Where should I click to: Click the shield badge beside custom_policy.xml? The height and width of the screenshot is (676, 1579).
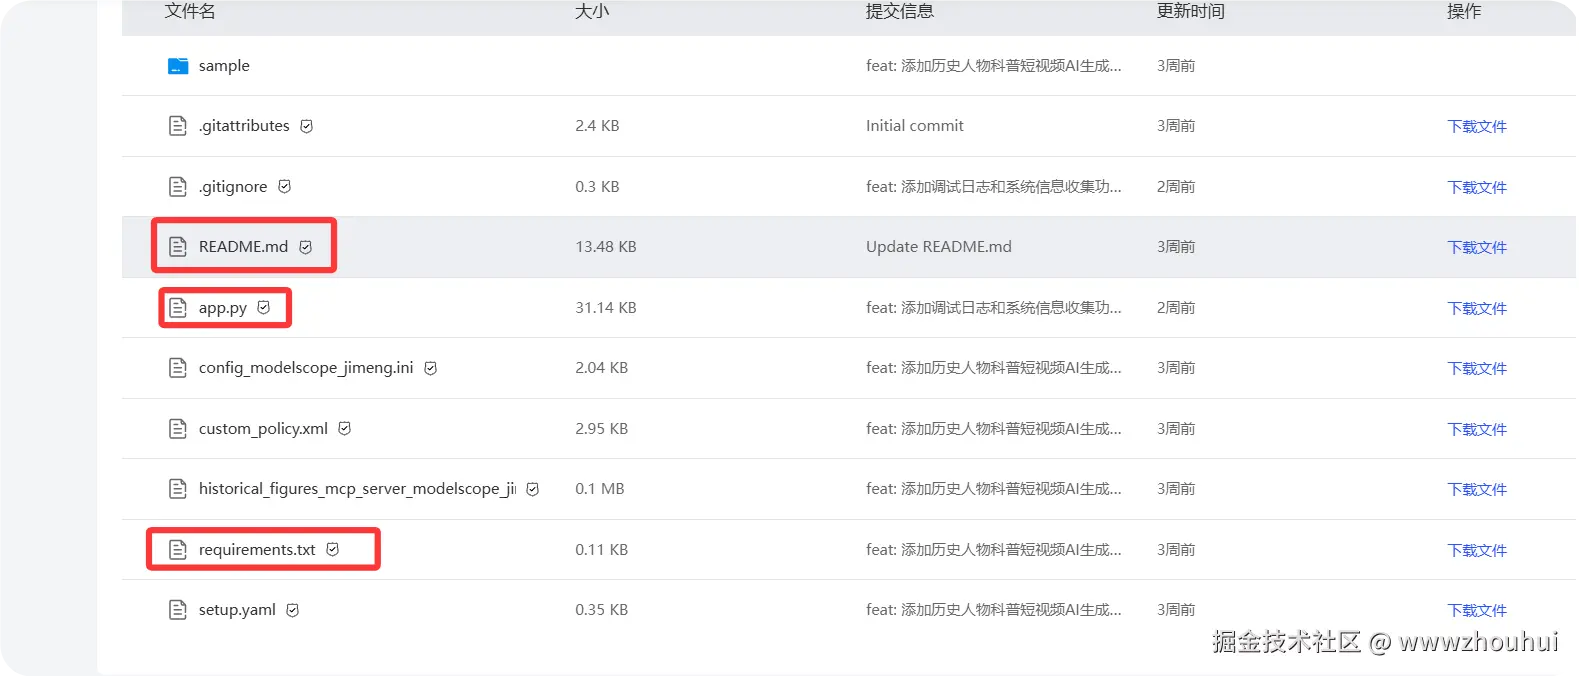345,429
